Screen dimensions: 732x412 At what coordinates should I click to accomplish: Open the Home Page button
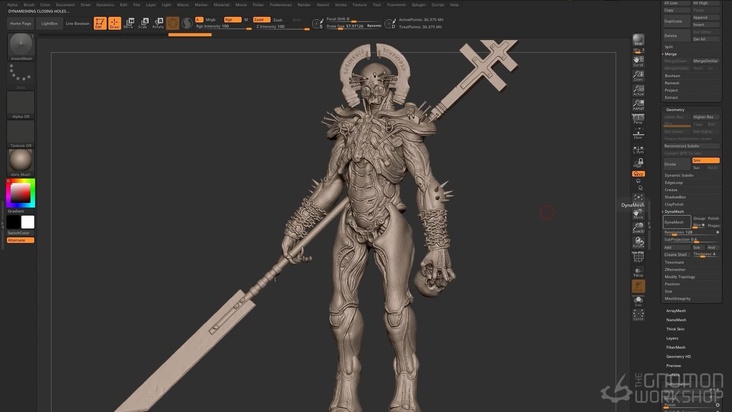(21, 23)
